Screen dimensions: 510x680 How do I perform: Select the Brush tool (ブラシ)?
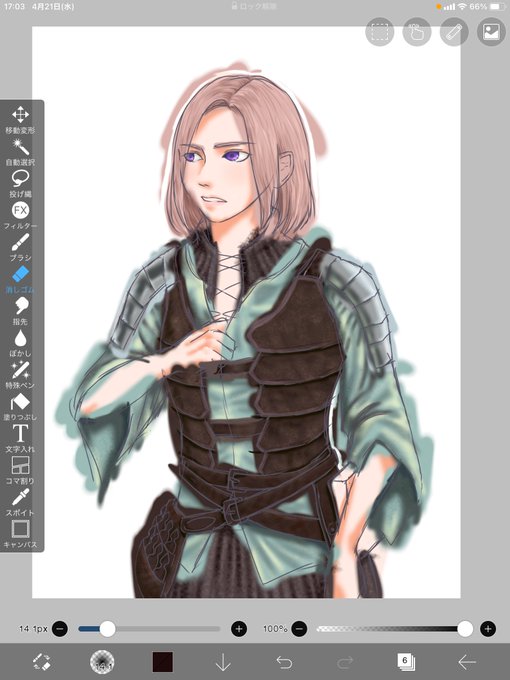click(x=20, y=247)
